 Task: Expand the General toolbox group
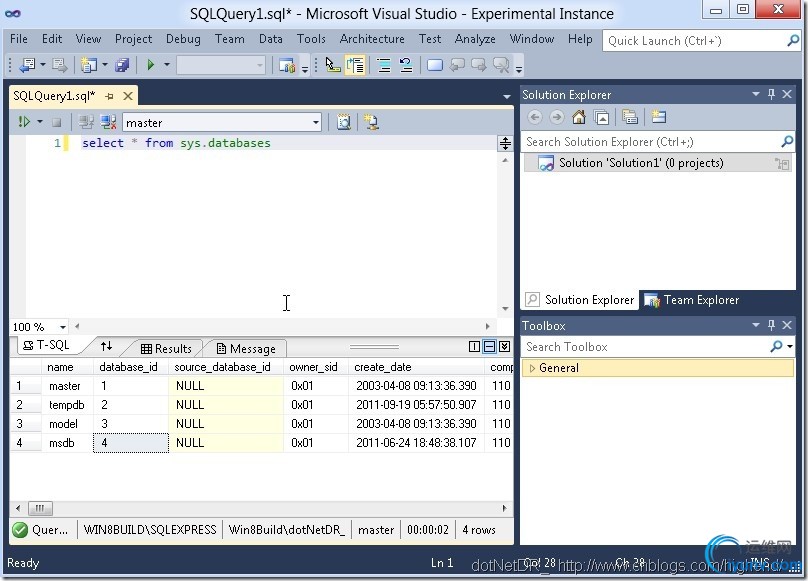(x=533, y=368)
